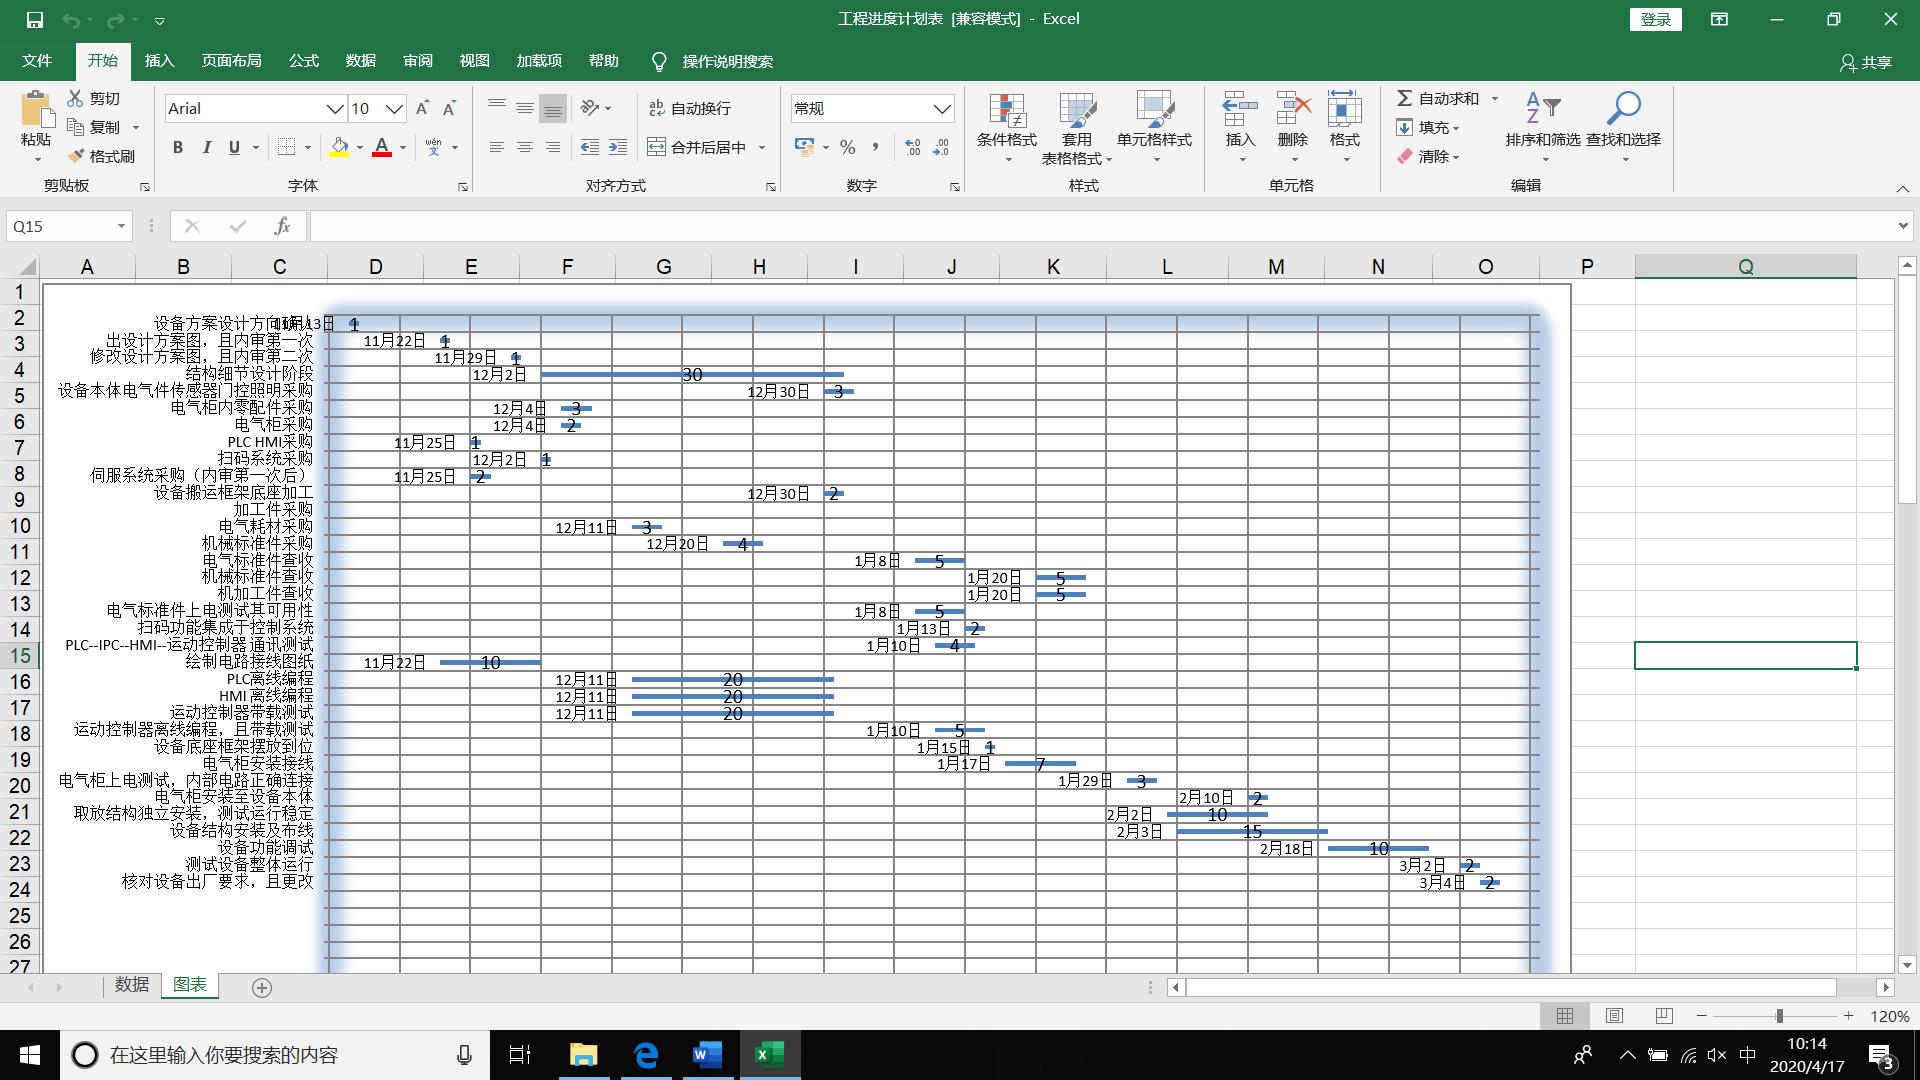Click the Insert Function fx icon

(x=282, y=226)
